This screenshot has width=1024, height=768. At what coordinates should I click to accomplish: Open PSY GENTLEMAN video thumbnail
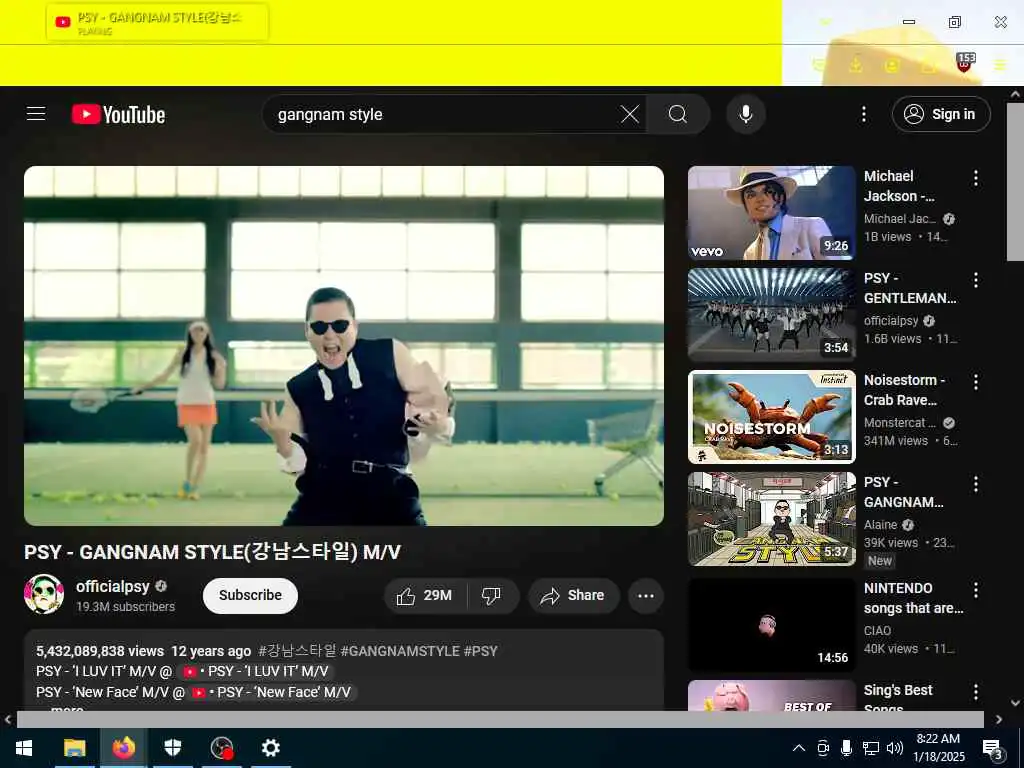pos(771,315)
